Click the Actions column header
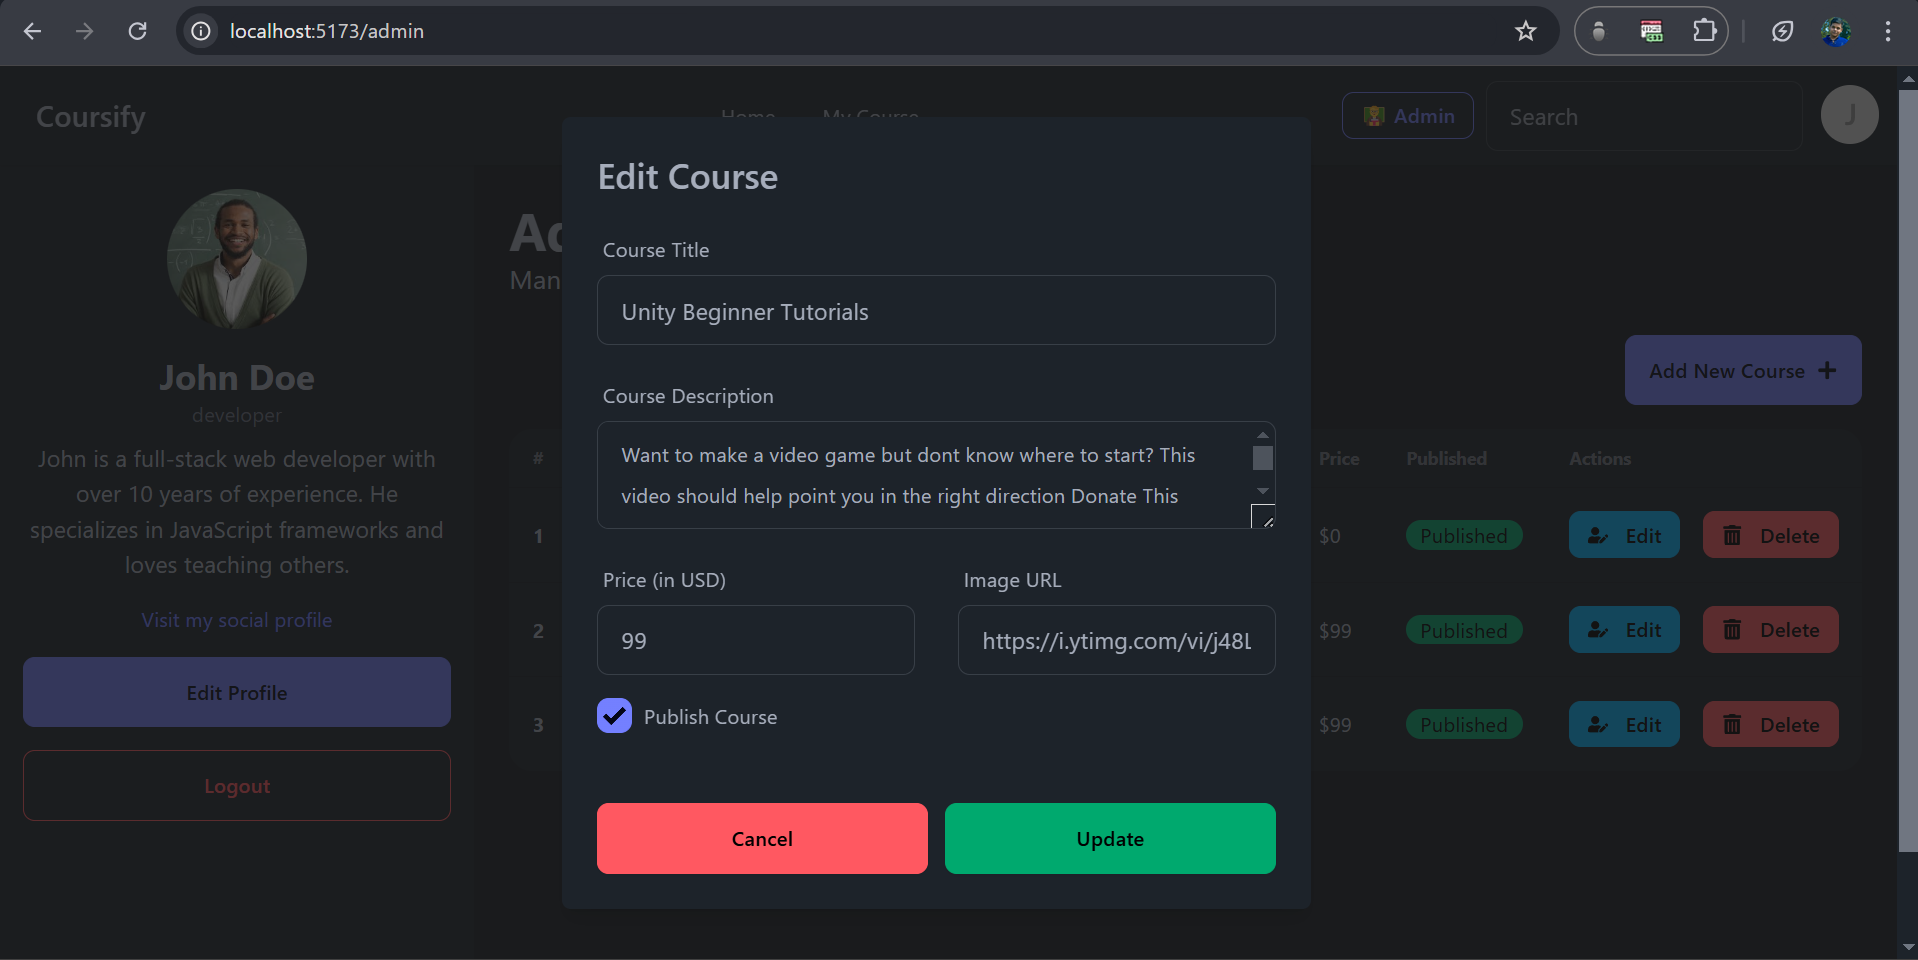The height and width of the screenshot is (960, 1918). point(1600,458)
